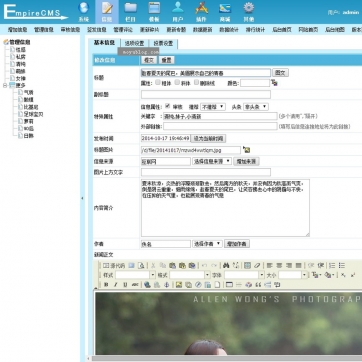Open the 用户 (User) top navigation icon
Screen dimensions: 362x362
[x=178, y=11]
